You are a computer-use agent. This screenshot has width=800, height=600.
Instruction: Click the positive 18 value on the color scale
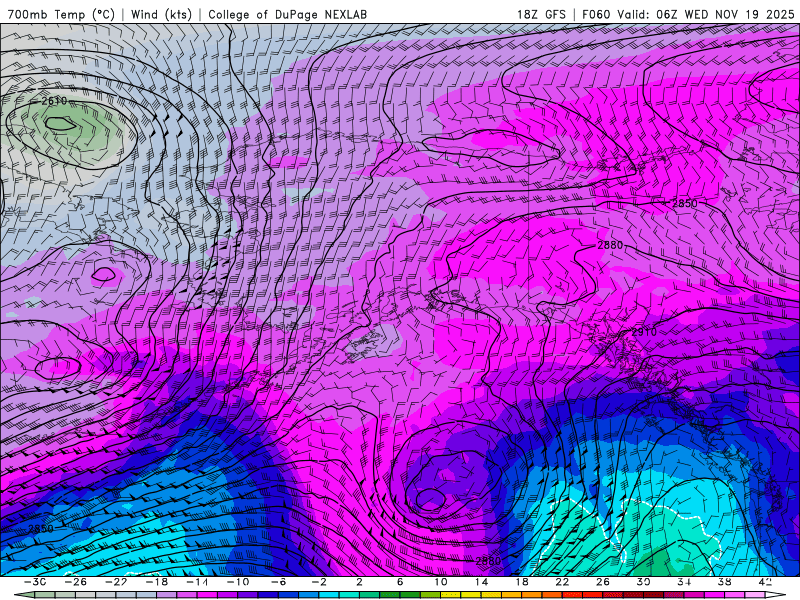521,582
